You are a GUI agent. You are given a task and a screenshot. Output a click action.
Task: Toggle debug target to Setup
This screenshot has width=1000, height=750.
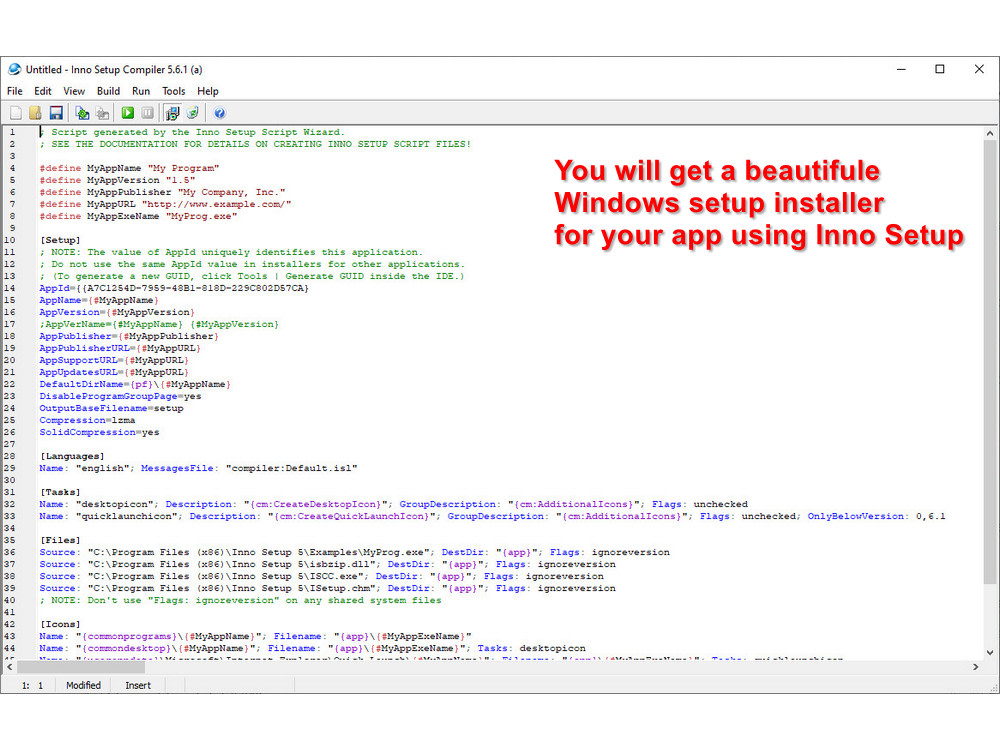click(171, 112)
